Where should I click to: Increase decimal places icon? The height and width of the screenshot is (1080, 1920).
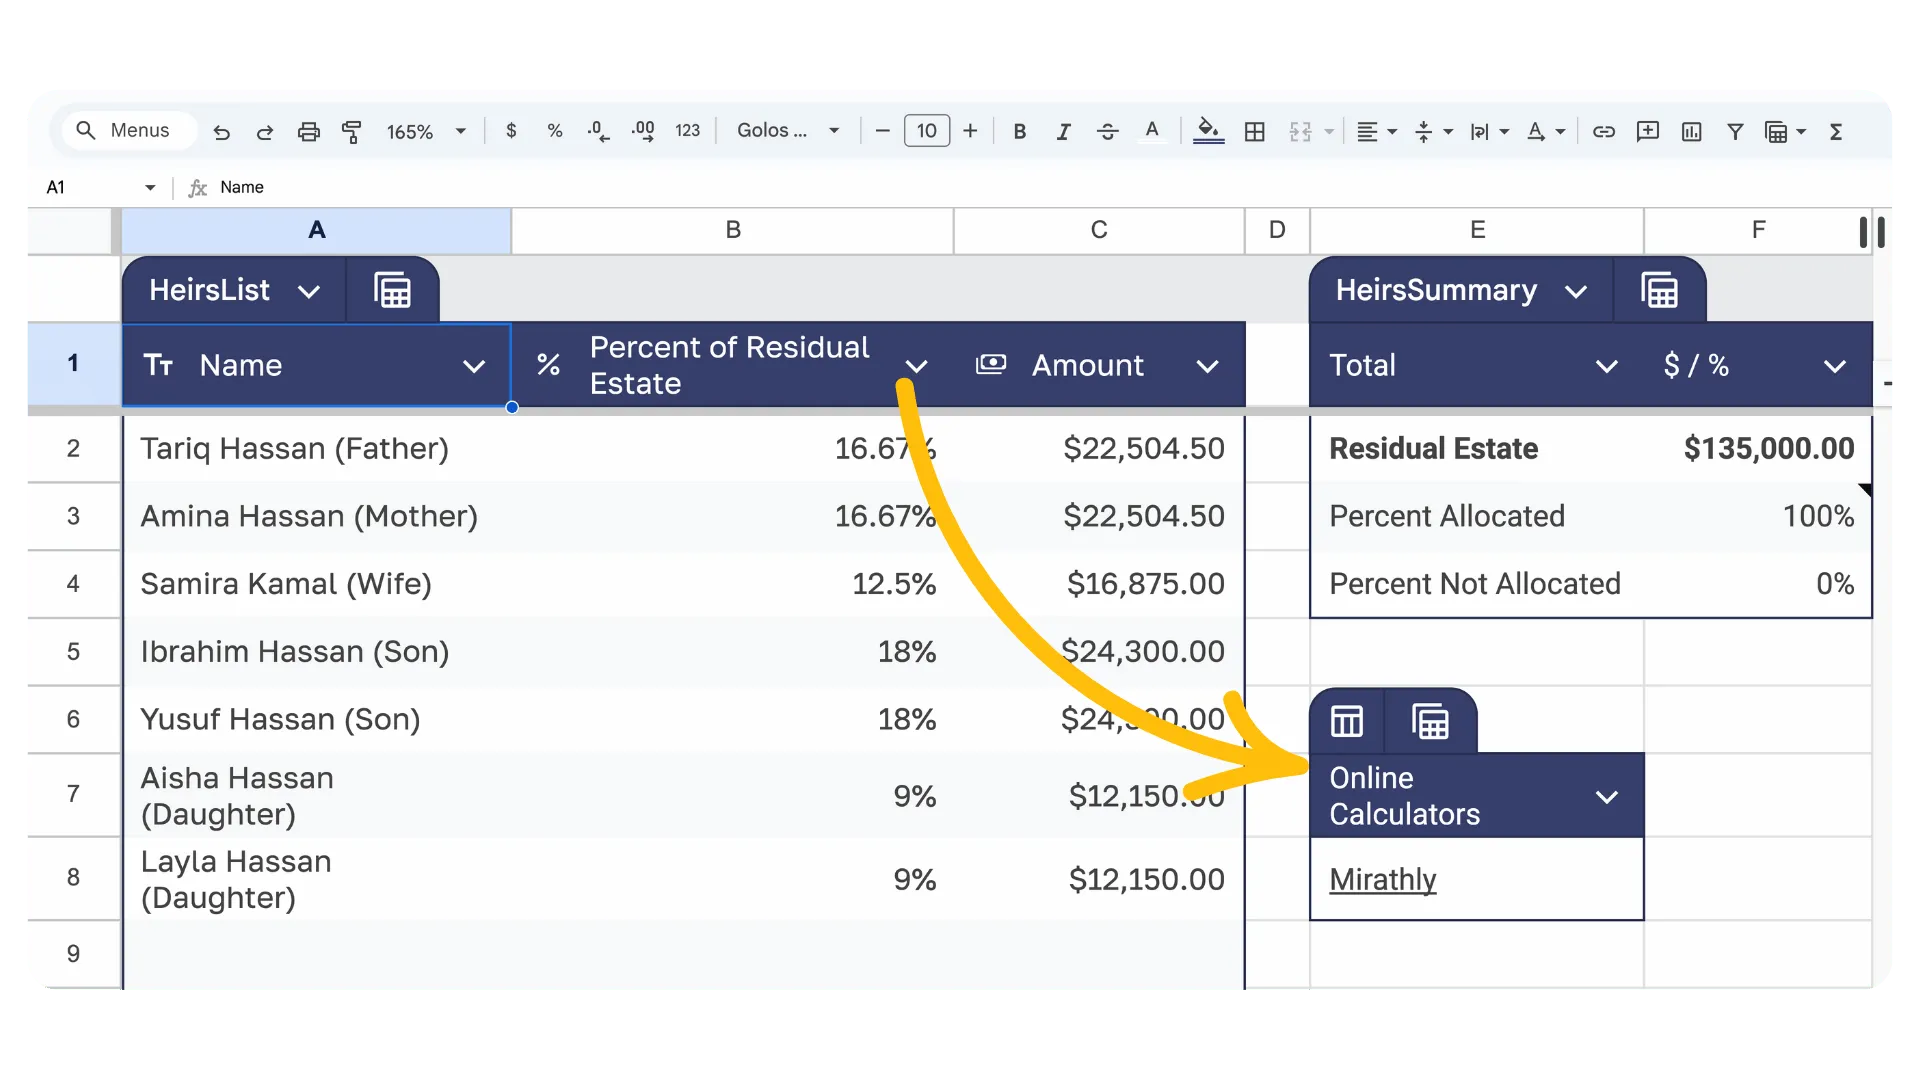click(643, 131)
